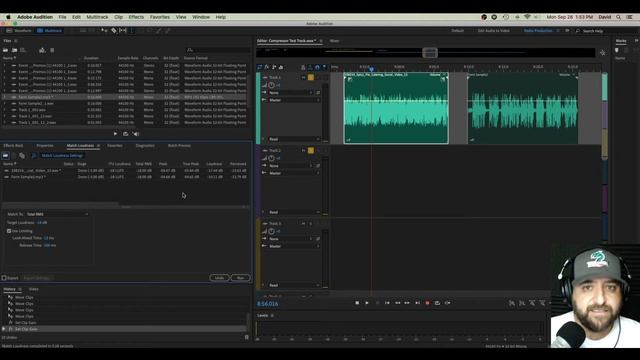Toggle snapping magnet icon in editor
Viewport: 640px width, 360px height.
(x=317, y=67)
